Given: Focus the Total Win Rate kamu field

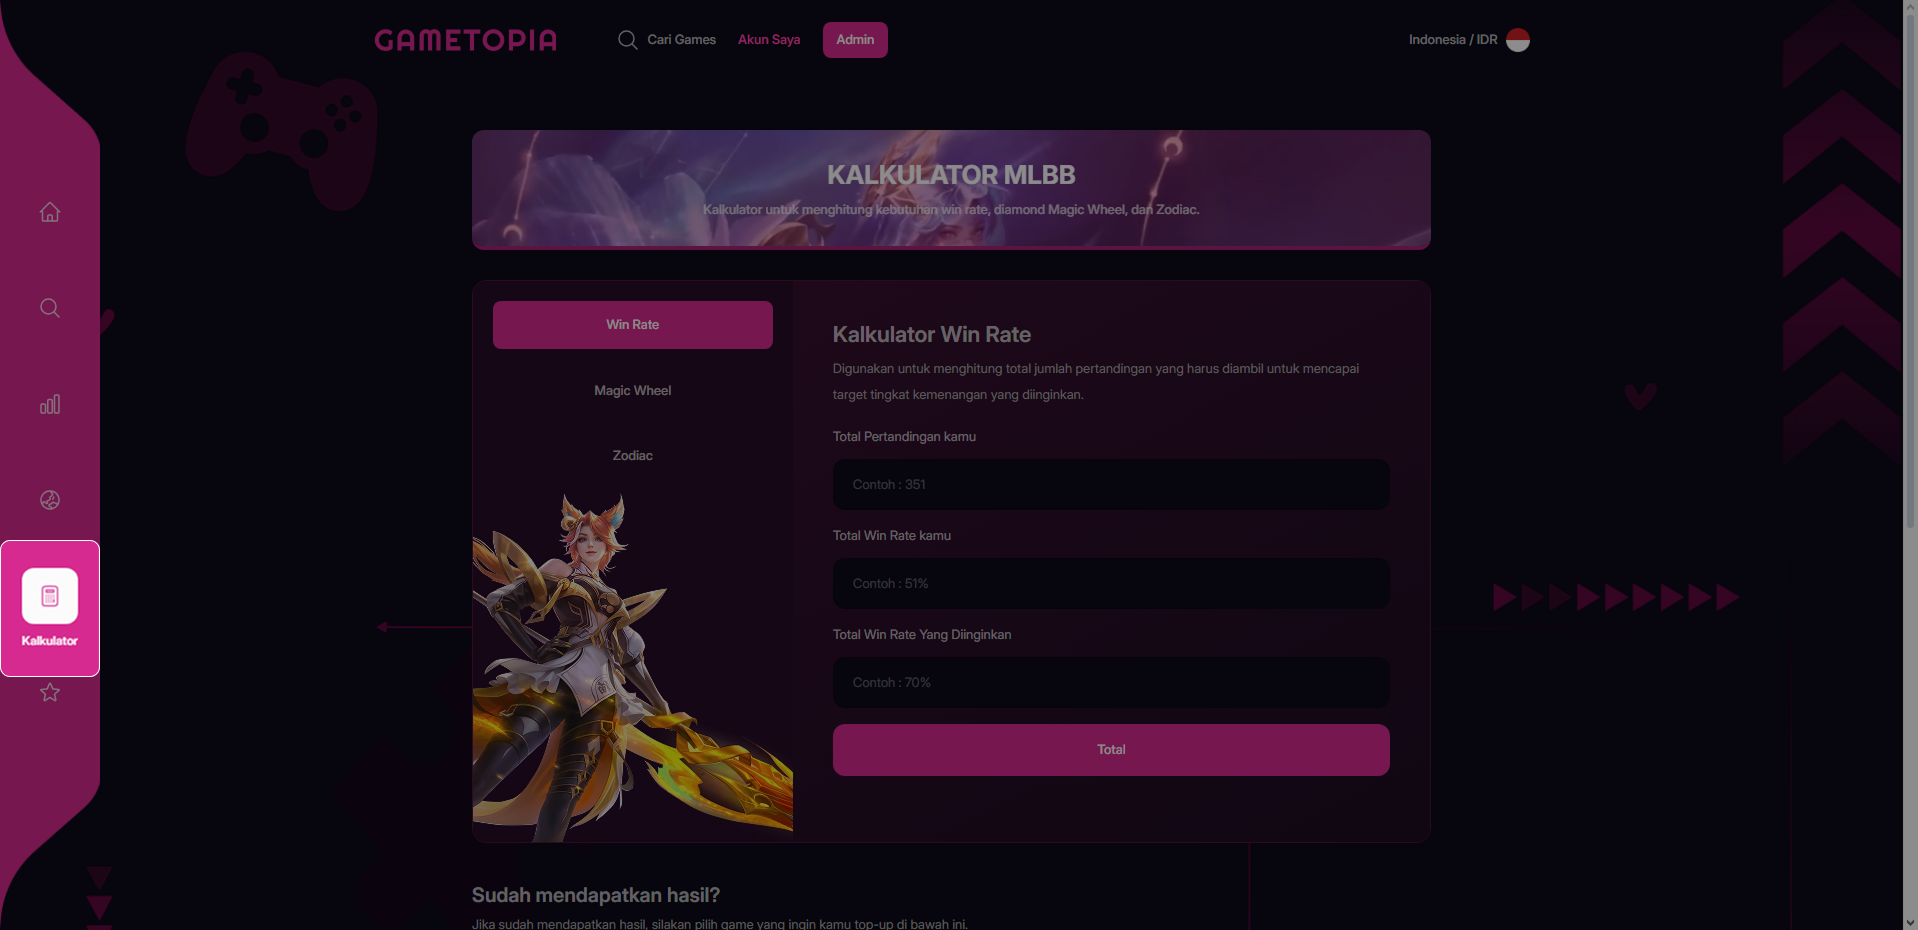Looking at the screenshot, I should click(1111, 584).
